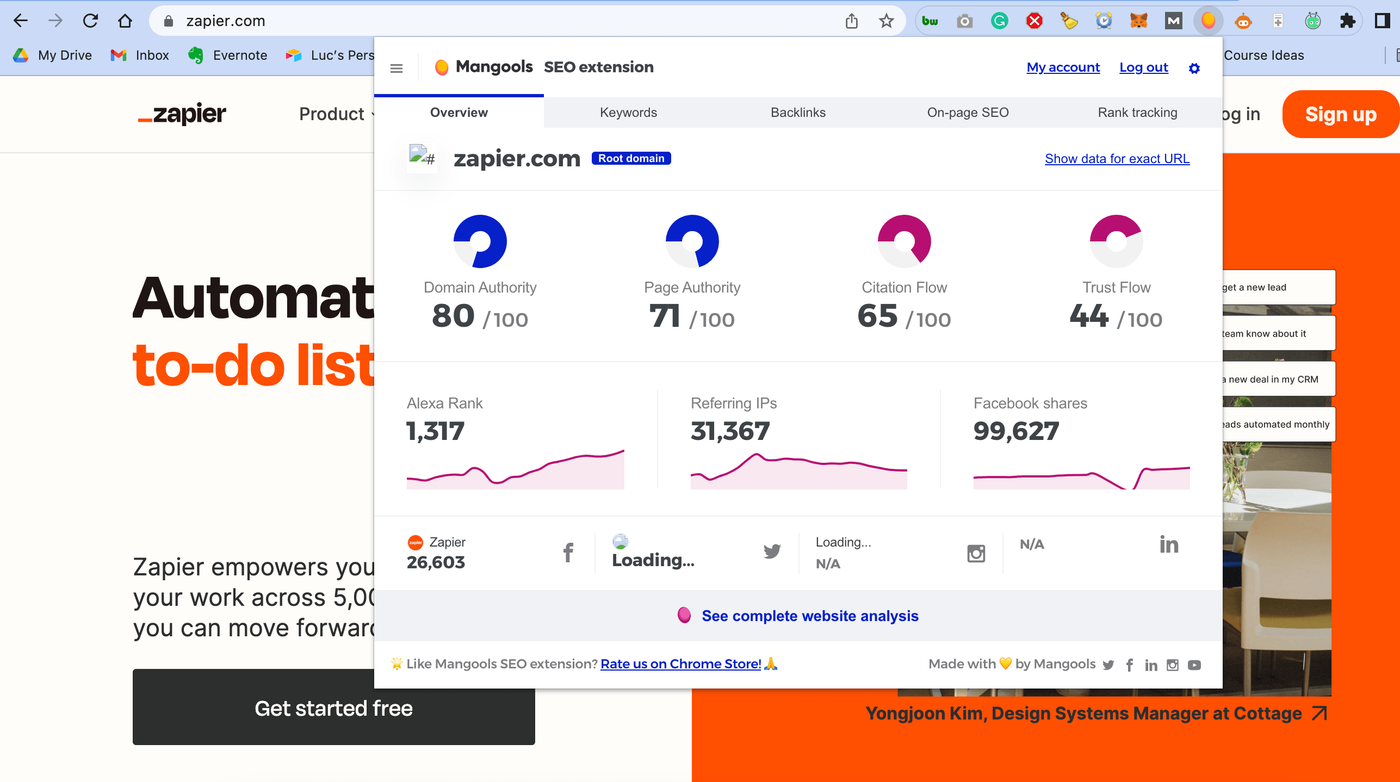The height and width of the screenshot is (782, 1400).
Task: Click the Alexa Rank value 1,317
Action: 435,431
